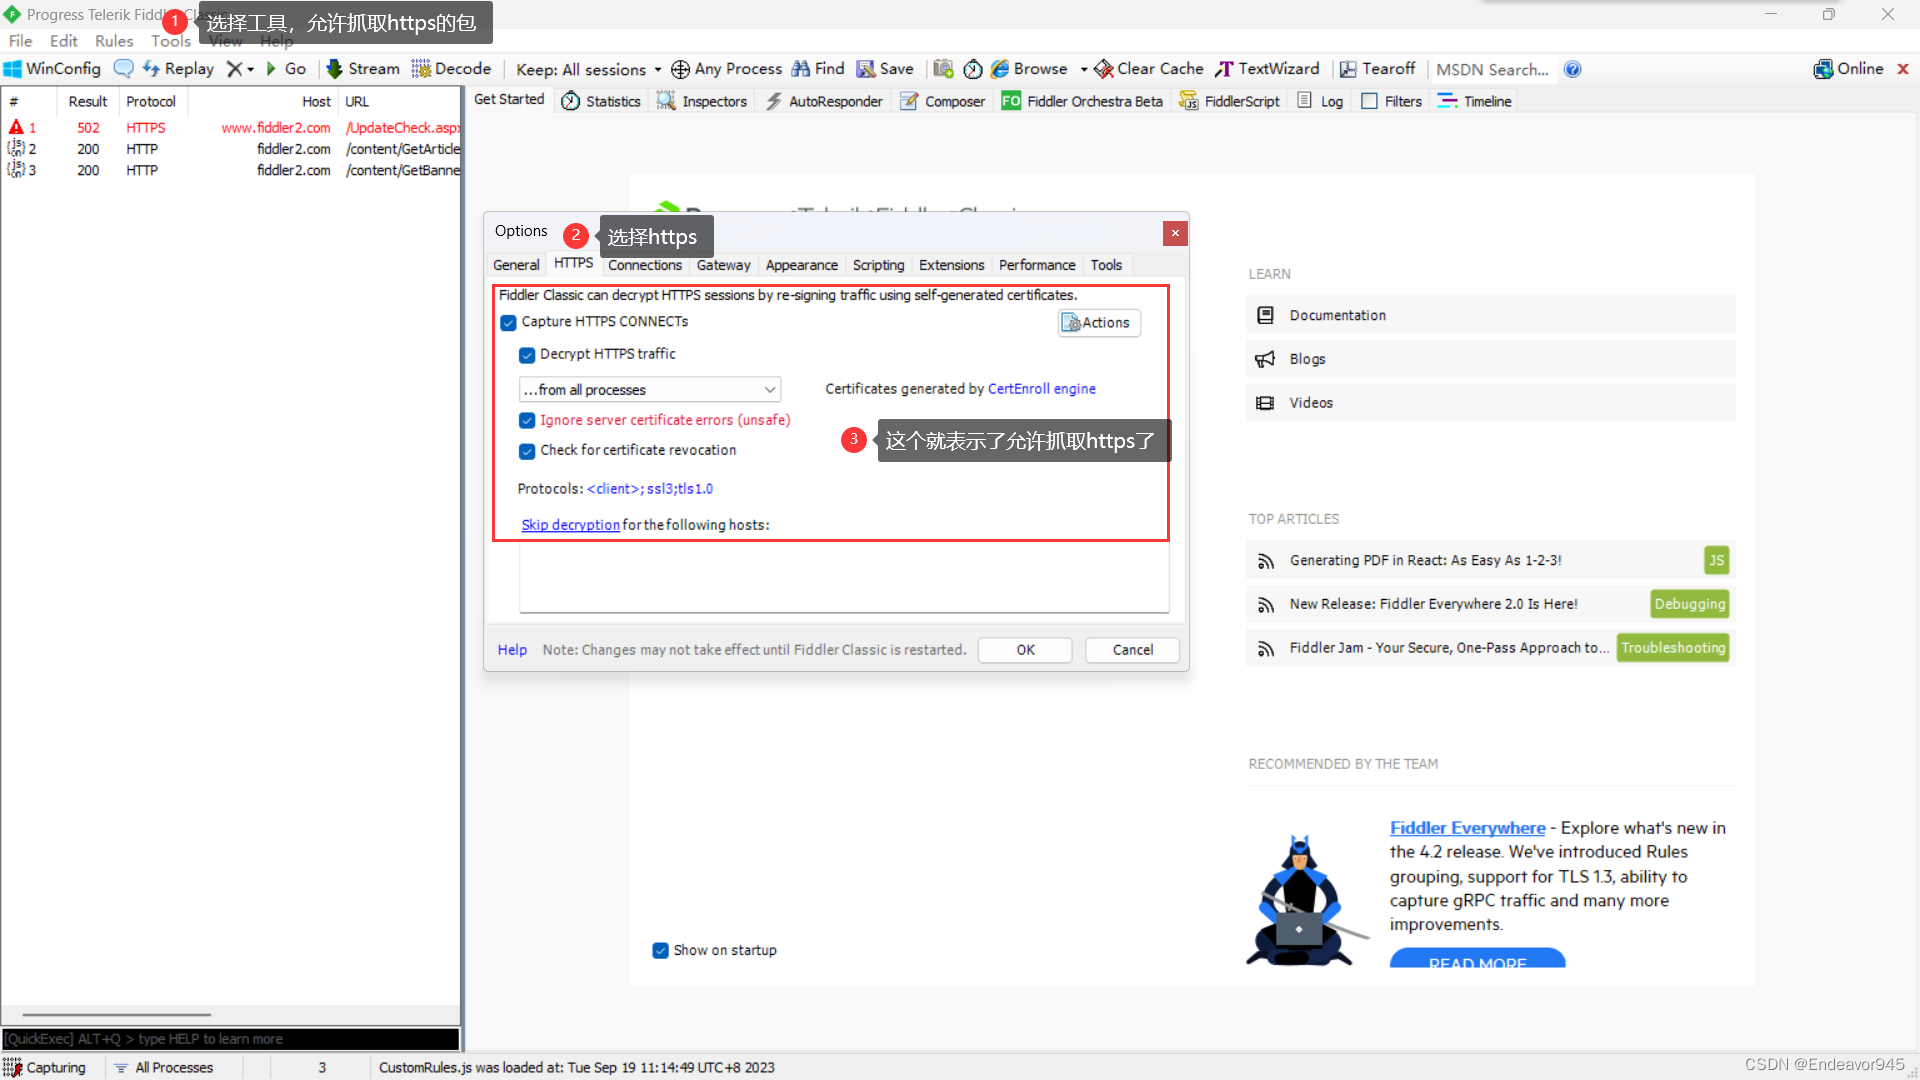Click the comment balloon icon in toolbar

(123, 69)
